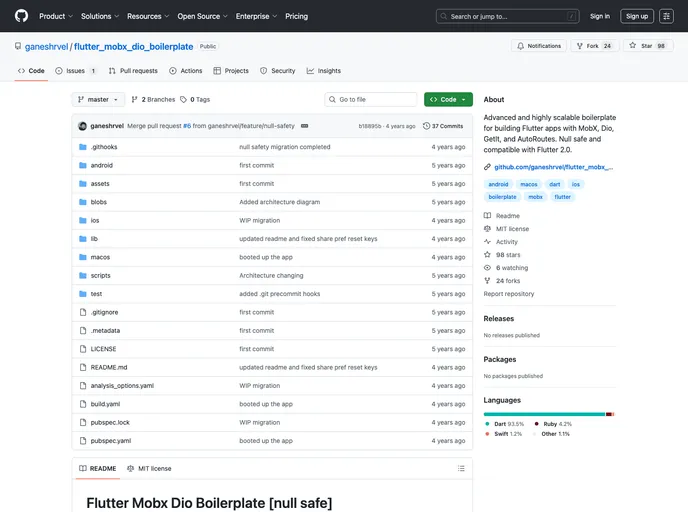Focus the Search or jump to field
688x512 pixels.
(x=508, y=16)
